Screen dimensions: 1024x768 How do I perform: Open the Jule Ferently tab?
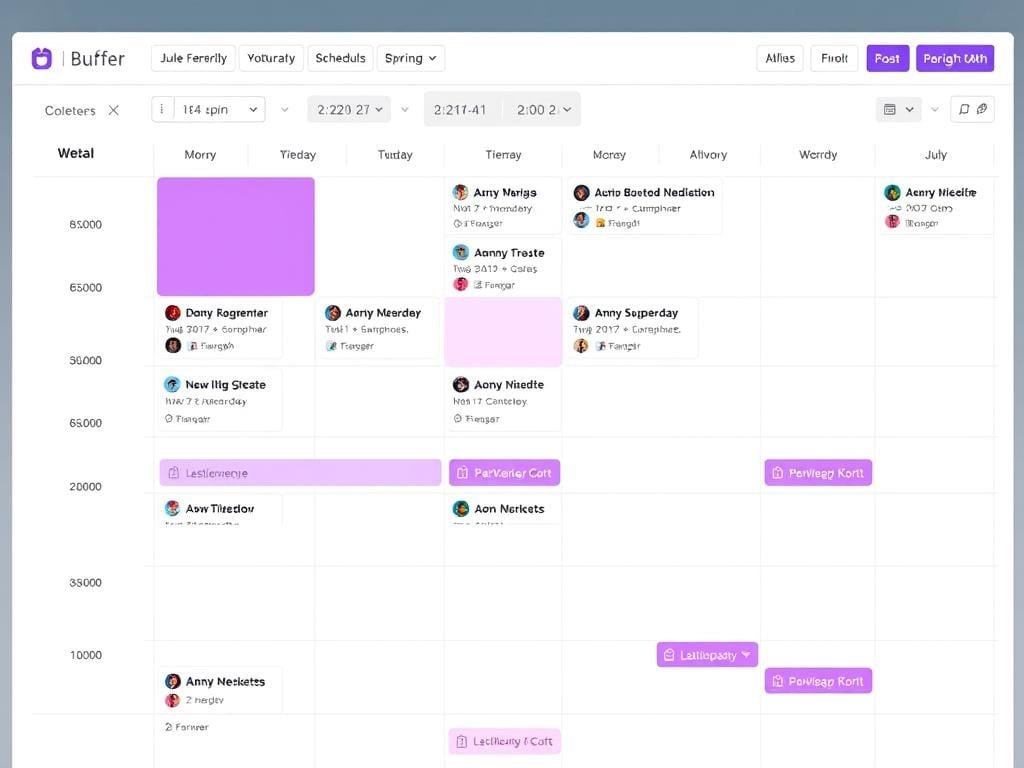193,58
